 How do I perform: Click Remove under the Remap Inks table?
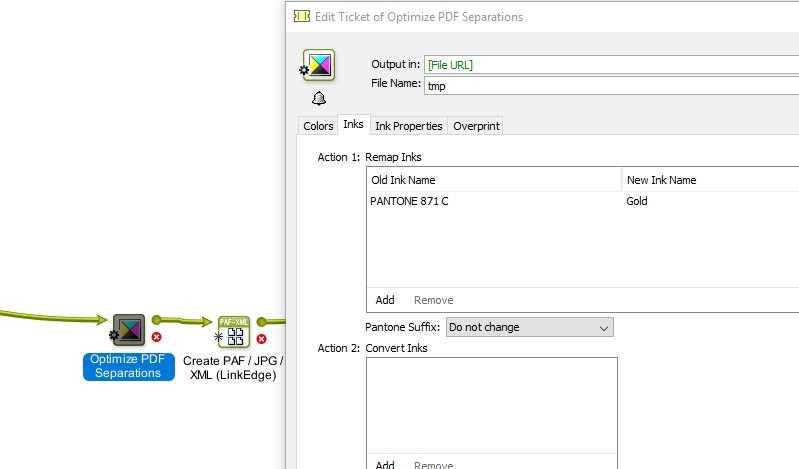tap(434, 300)
